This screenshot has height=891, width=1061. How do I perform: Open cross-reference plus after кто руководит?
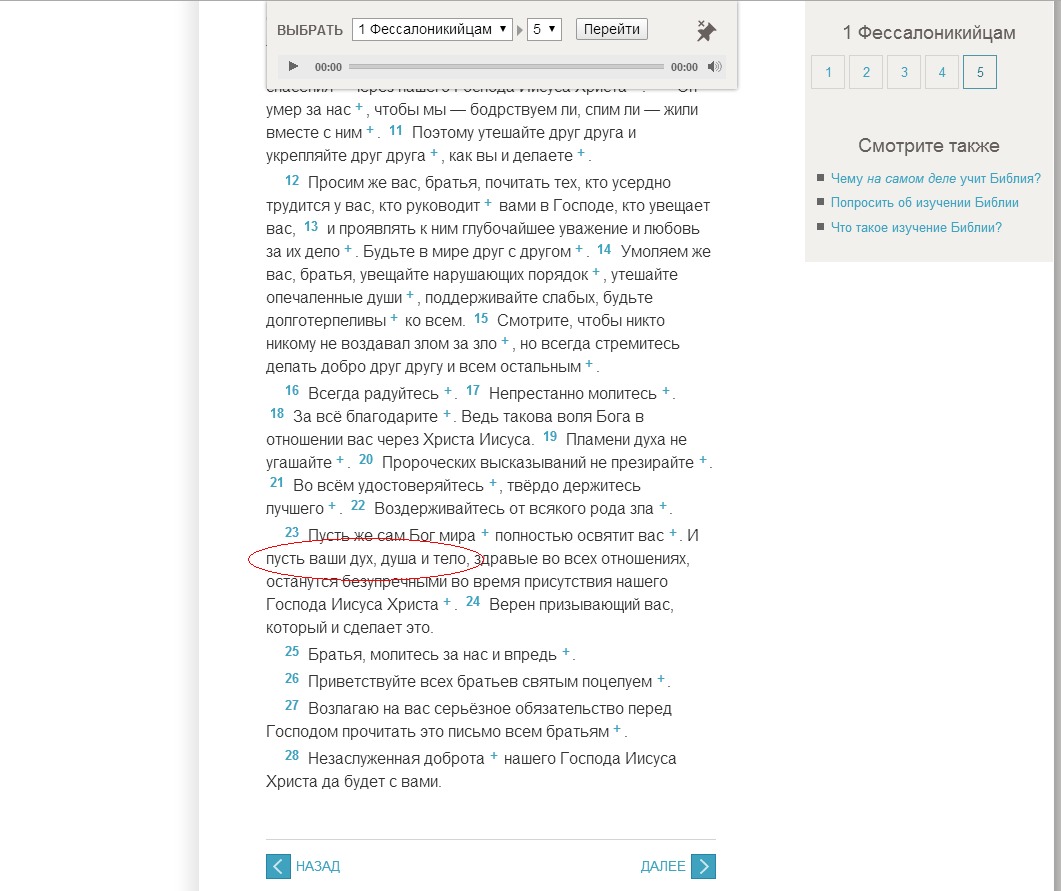tap(488, 202)
